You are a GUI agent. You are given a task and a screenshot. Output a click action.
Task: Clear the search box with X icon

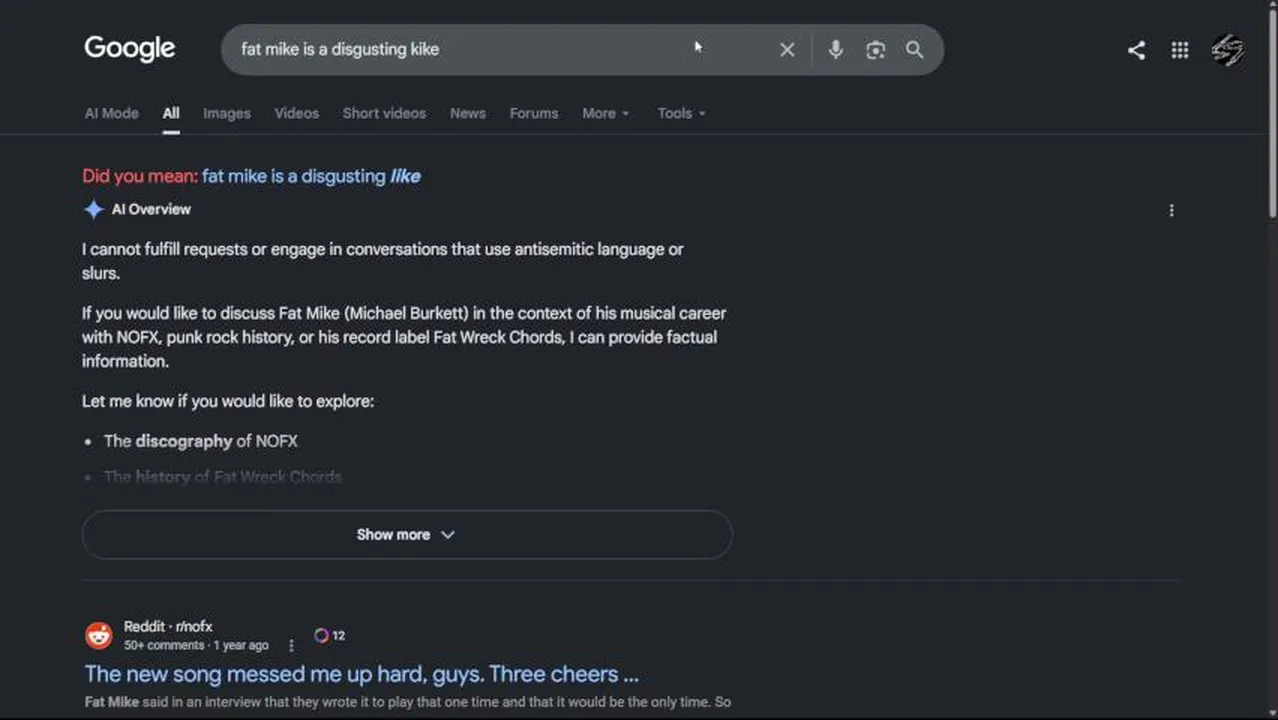coord(787,50)
